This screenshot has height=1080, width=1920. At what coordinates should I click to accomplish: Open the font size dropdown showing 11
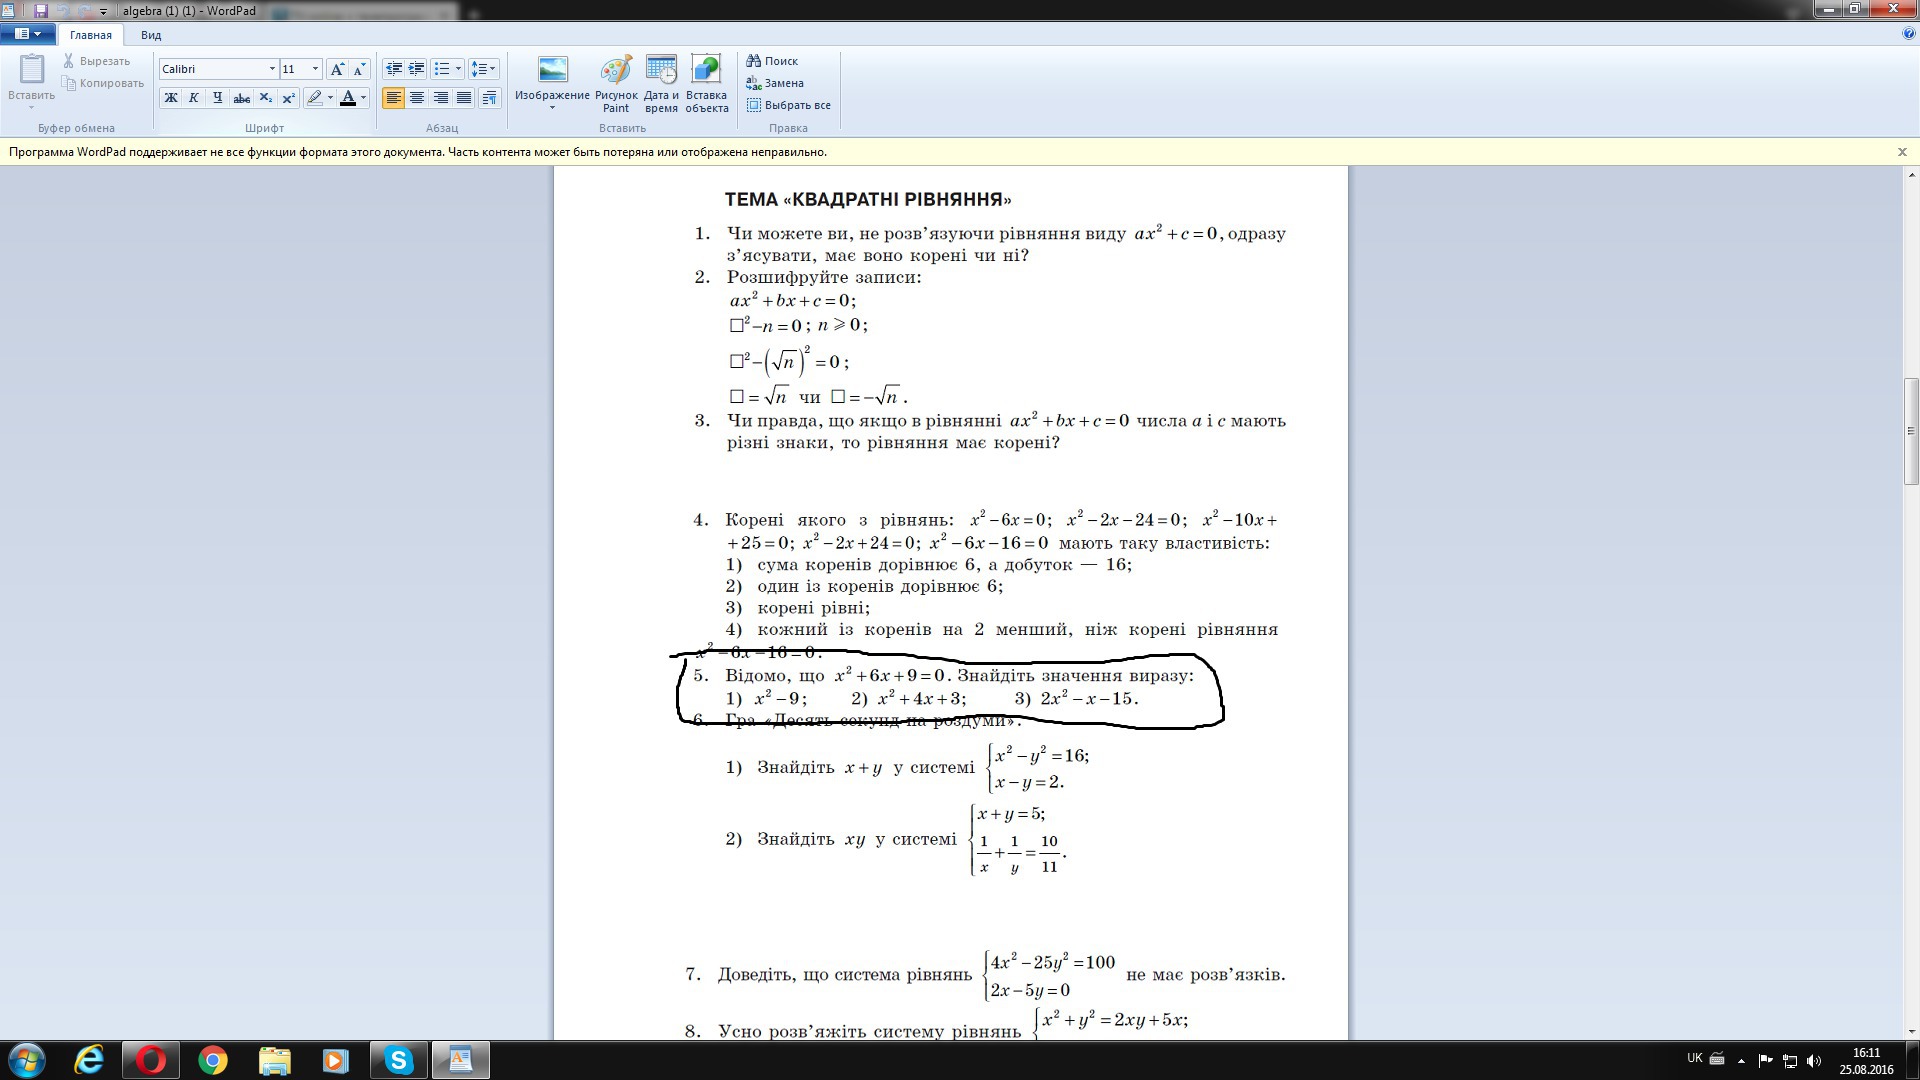[x=315, y=69]
